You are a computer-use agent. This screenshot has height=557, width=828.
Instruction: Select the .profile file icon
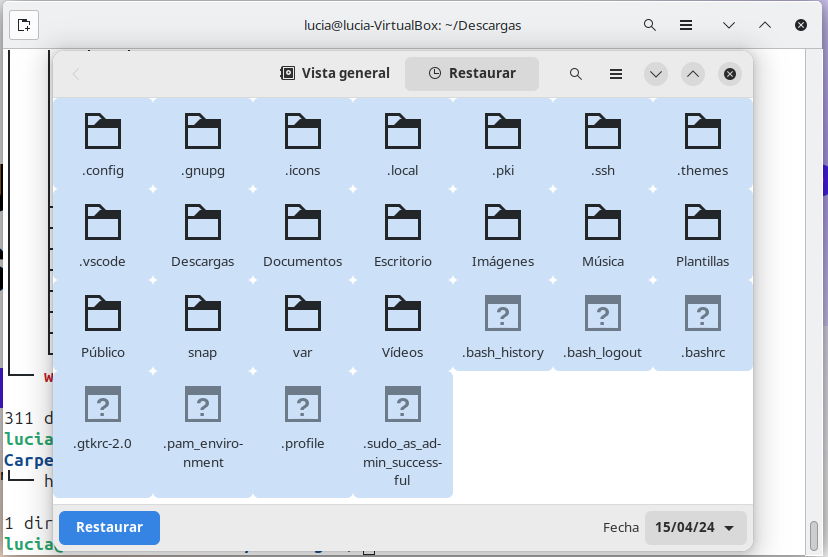[303, 404]
